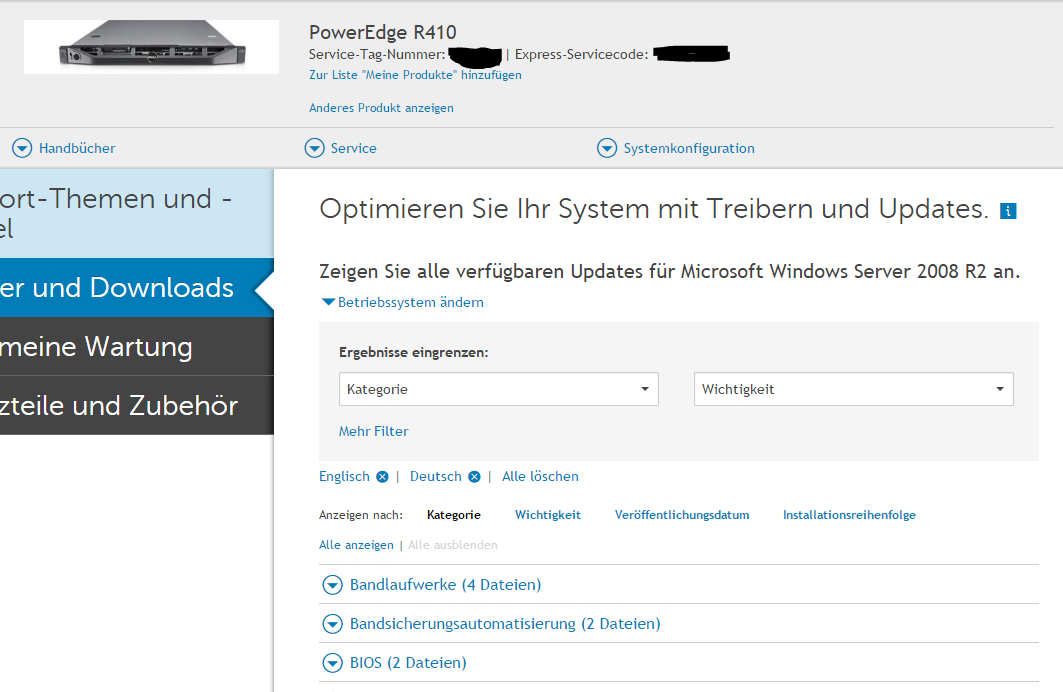Show Mehr Filter options
Image resolution: width=1063 pixels, height=692 pixels.
pyautogui.click(x=374, y=431)
